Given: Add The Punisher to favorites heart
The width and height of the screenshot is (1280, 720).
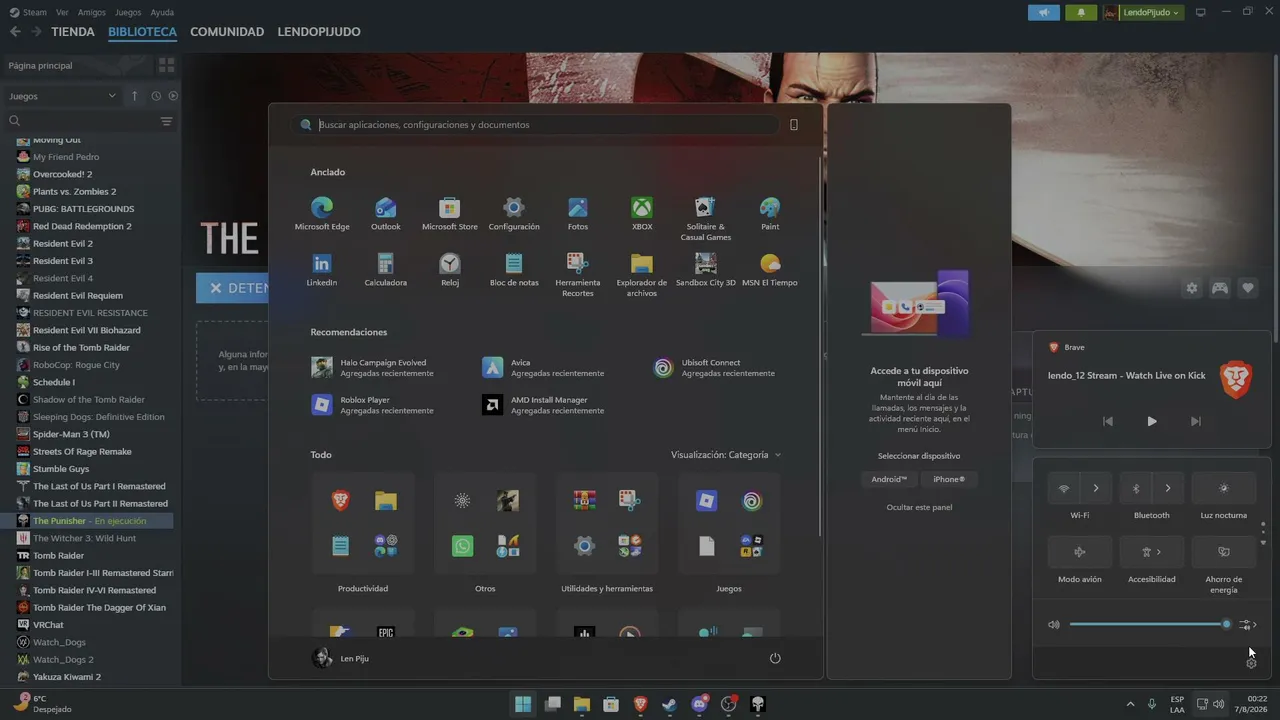Looking at the screenshot, I should (x=1248, y=288).
